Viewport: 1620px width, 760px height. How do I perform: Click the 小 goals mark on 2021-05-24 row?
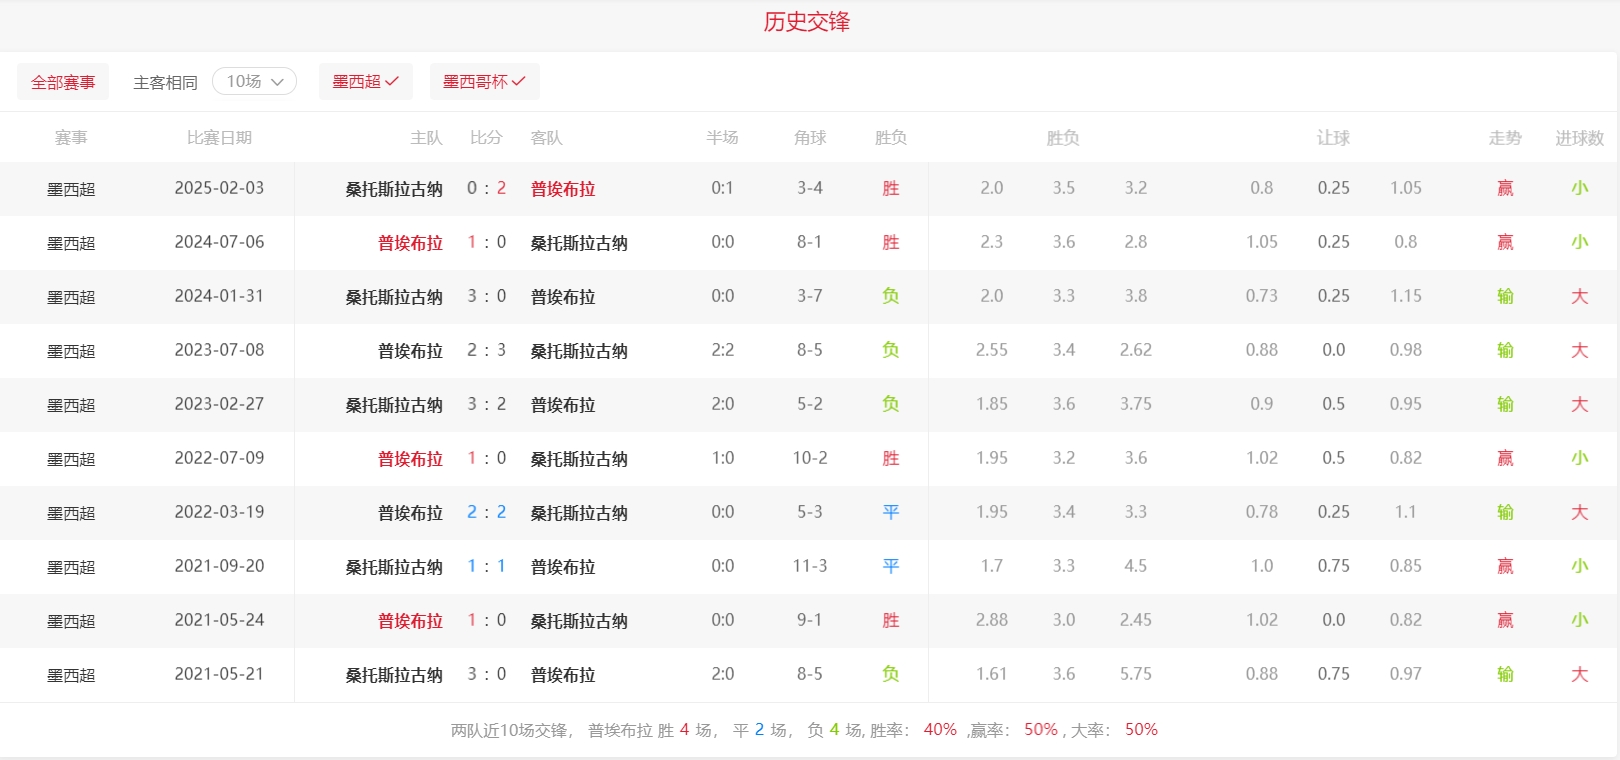(1579, 621)
